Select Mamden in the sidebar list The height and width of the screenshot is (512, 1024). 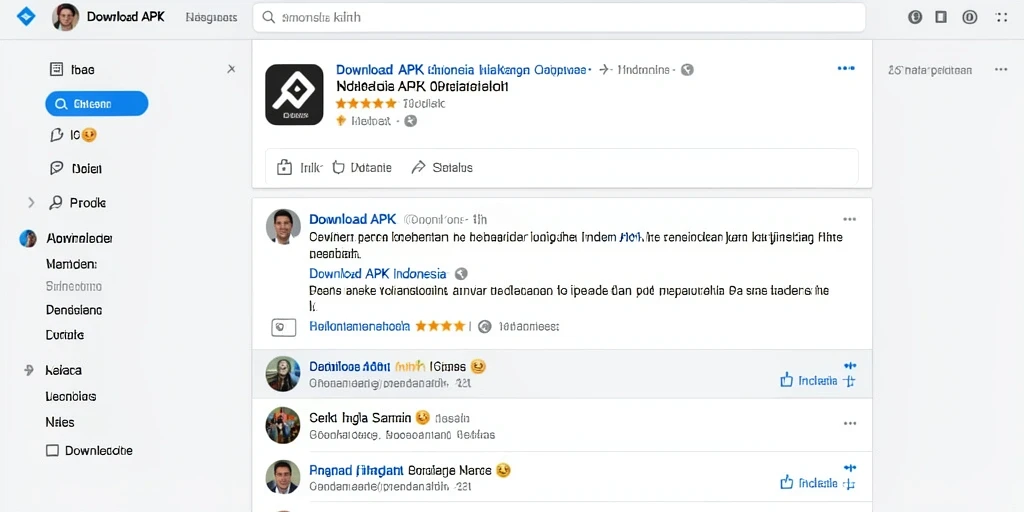click(72, 264)
